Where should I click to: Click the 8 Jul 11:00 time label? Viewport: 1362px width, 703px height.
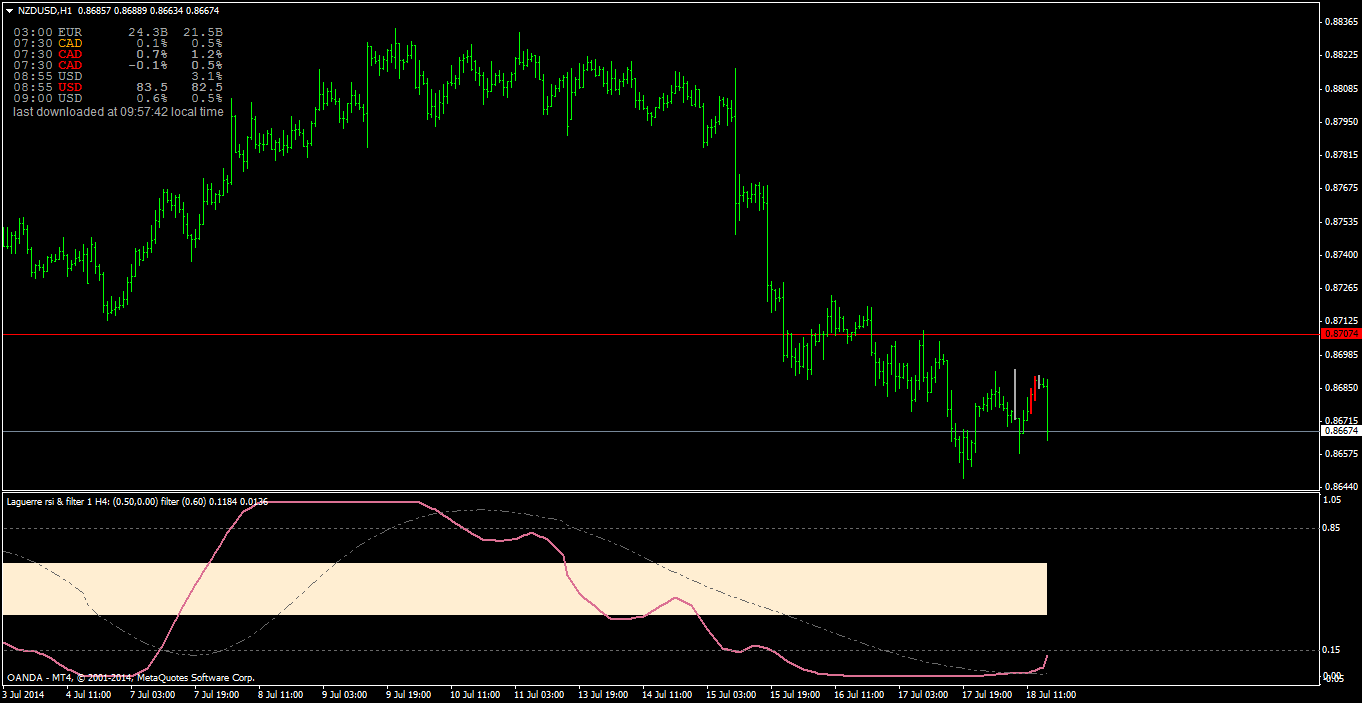point(280,693)
